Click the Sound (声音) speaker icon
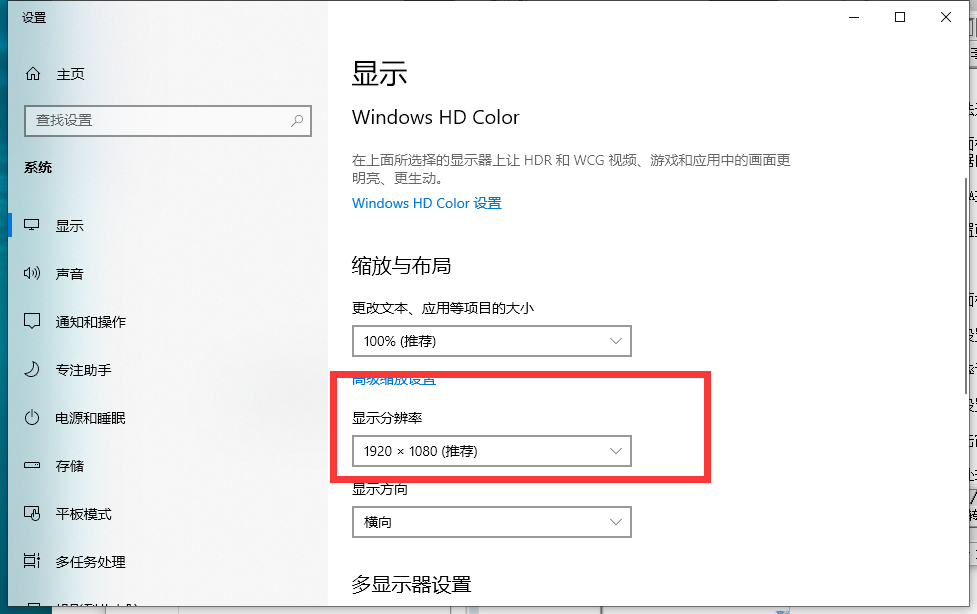The image size is (977, 614). pyautogui.click(x=33, y=274)
